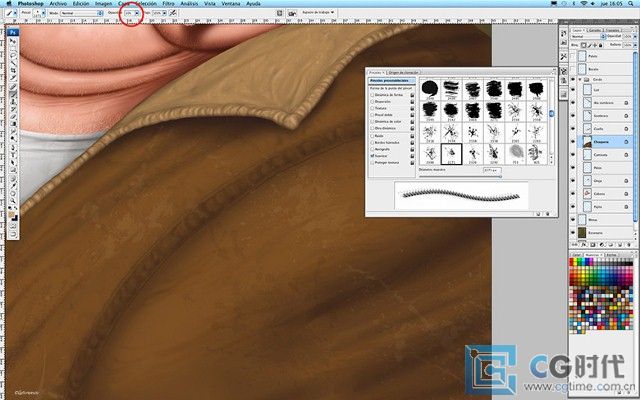Open Spotlight search in macOS menu bar

632,3
